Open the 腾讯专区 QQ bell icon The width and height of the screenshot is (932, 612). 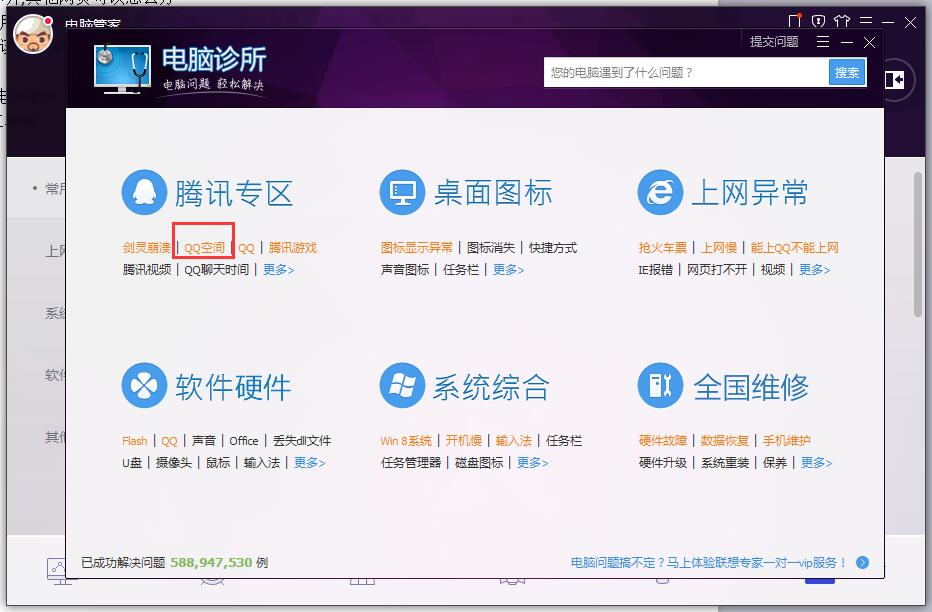pyautogui.click(x=144, y=192)
